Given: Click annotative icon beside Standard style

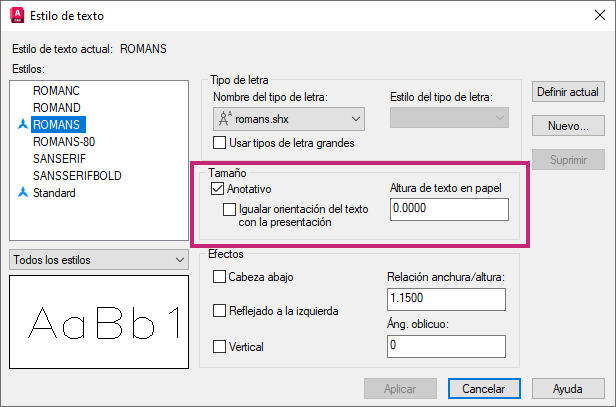Looking at the screenshot, I should coord(23,192).
